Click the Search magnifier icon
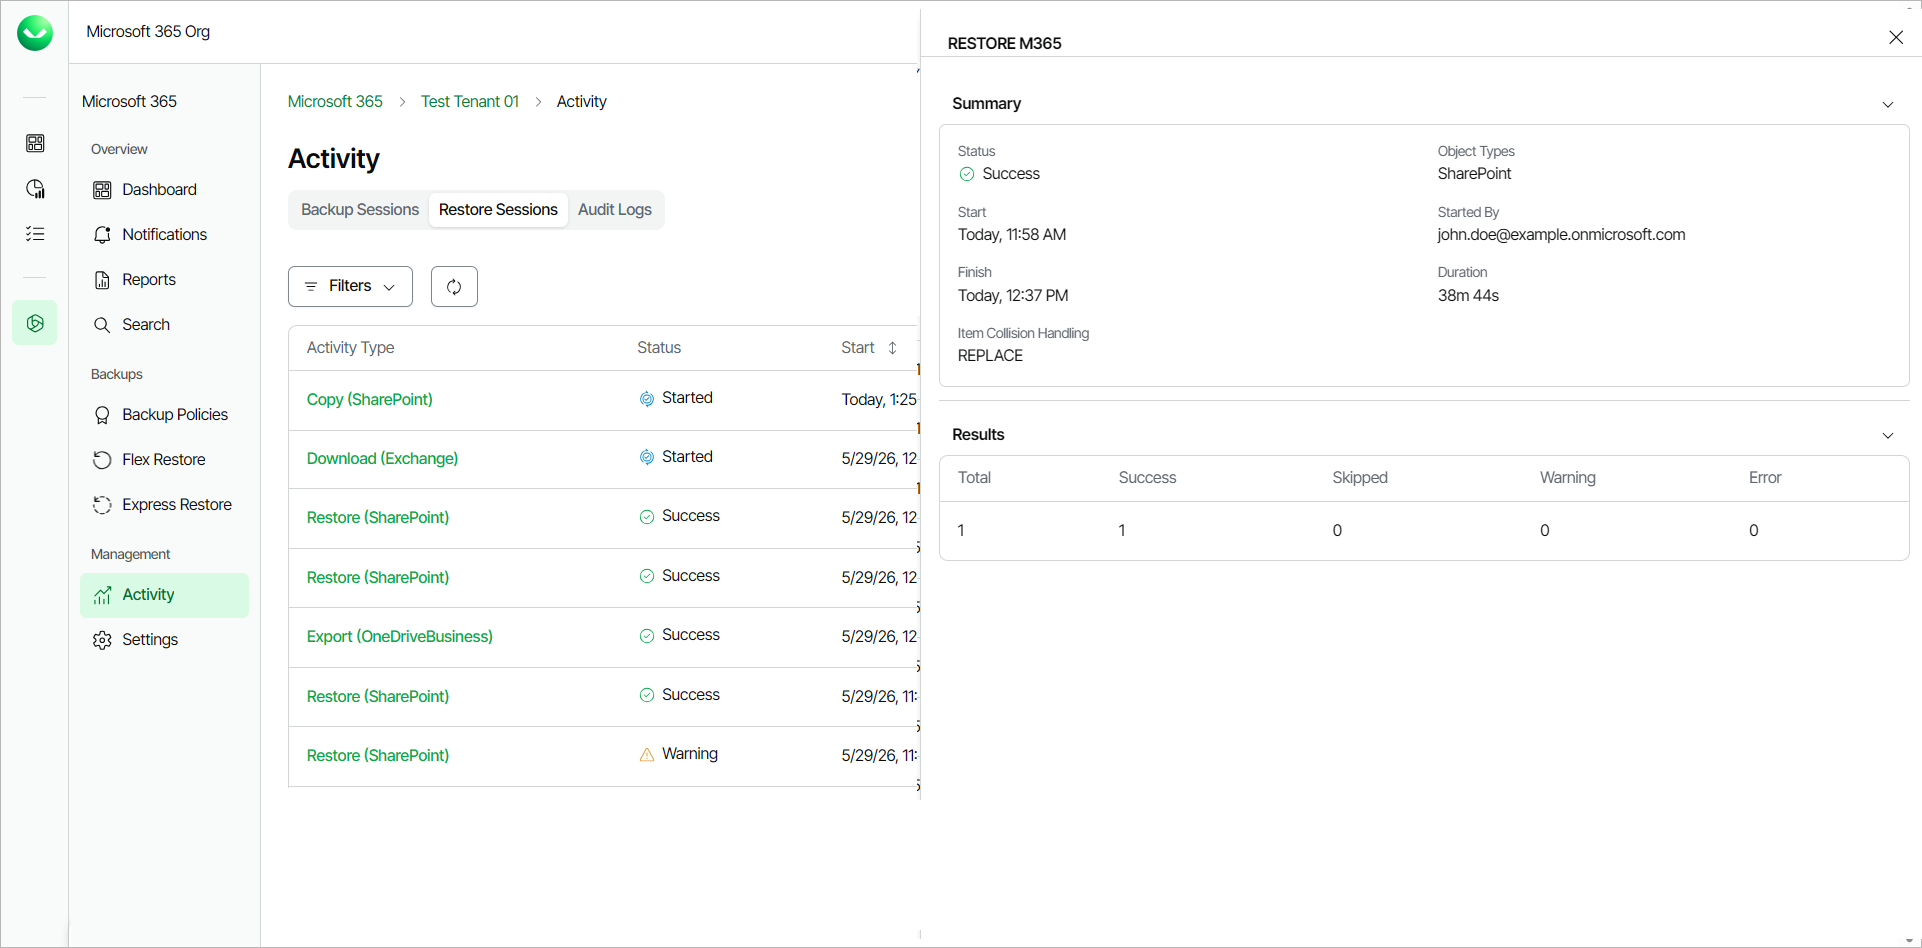Viewport: 1922px width, 948px height. (102, 325)
